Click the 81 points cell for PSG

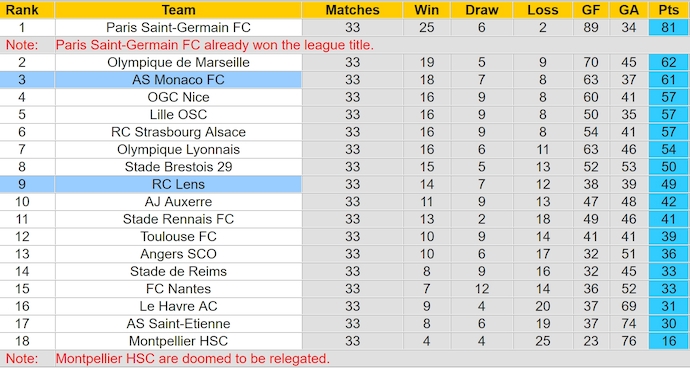[669, 27]
